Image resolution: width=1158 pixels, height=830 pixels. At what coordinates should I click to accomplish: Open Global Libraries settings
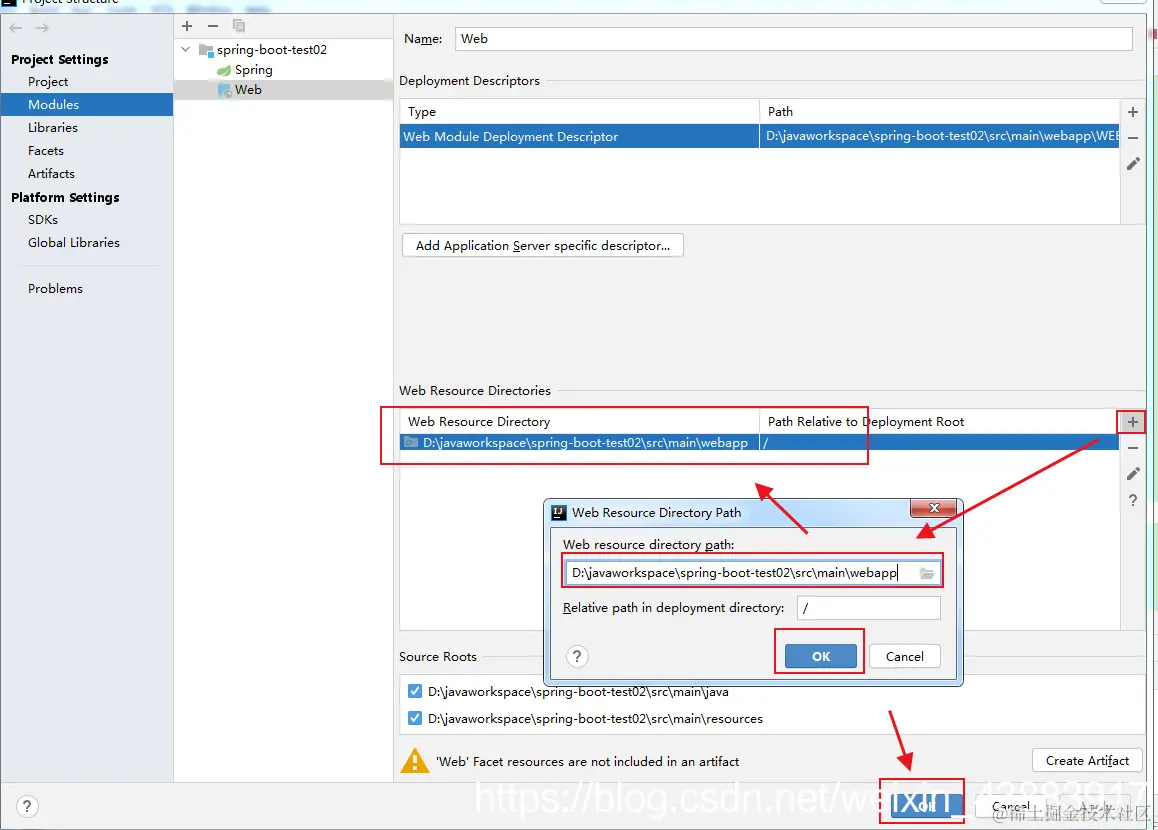(74, 242)
